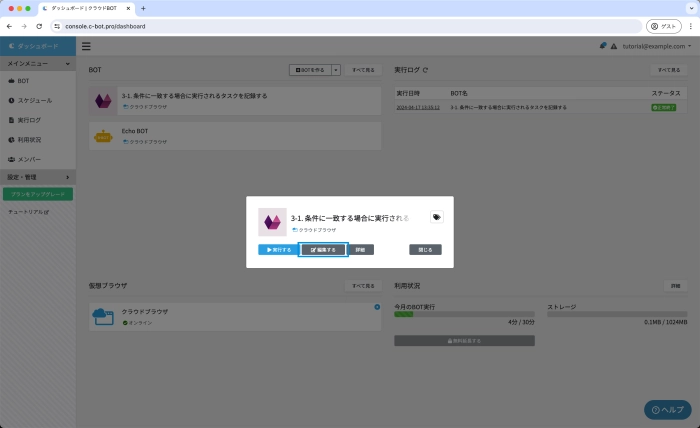Click the tag icon in the popup

436,216
